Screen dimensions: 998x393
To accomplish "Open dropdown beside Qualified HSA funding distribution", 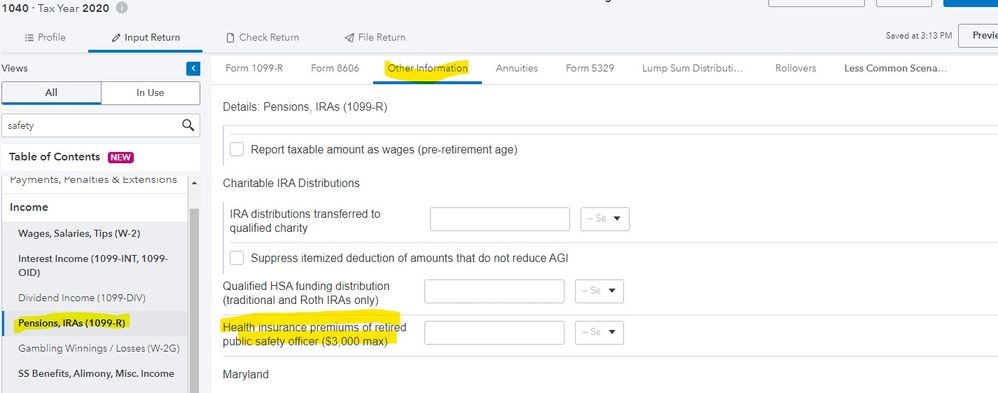I will [599, 291].
